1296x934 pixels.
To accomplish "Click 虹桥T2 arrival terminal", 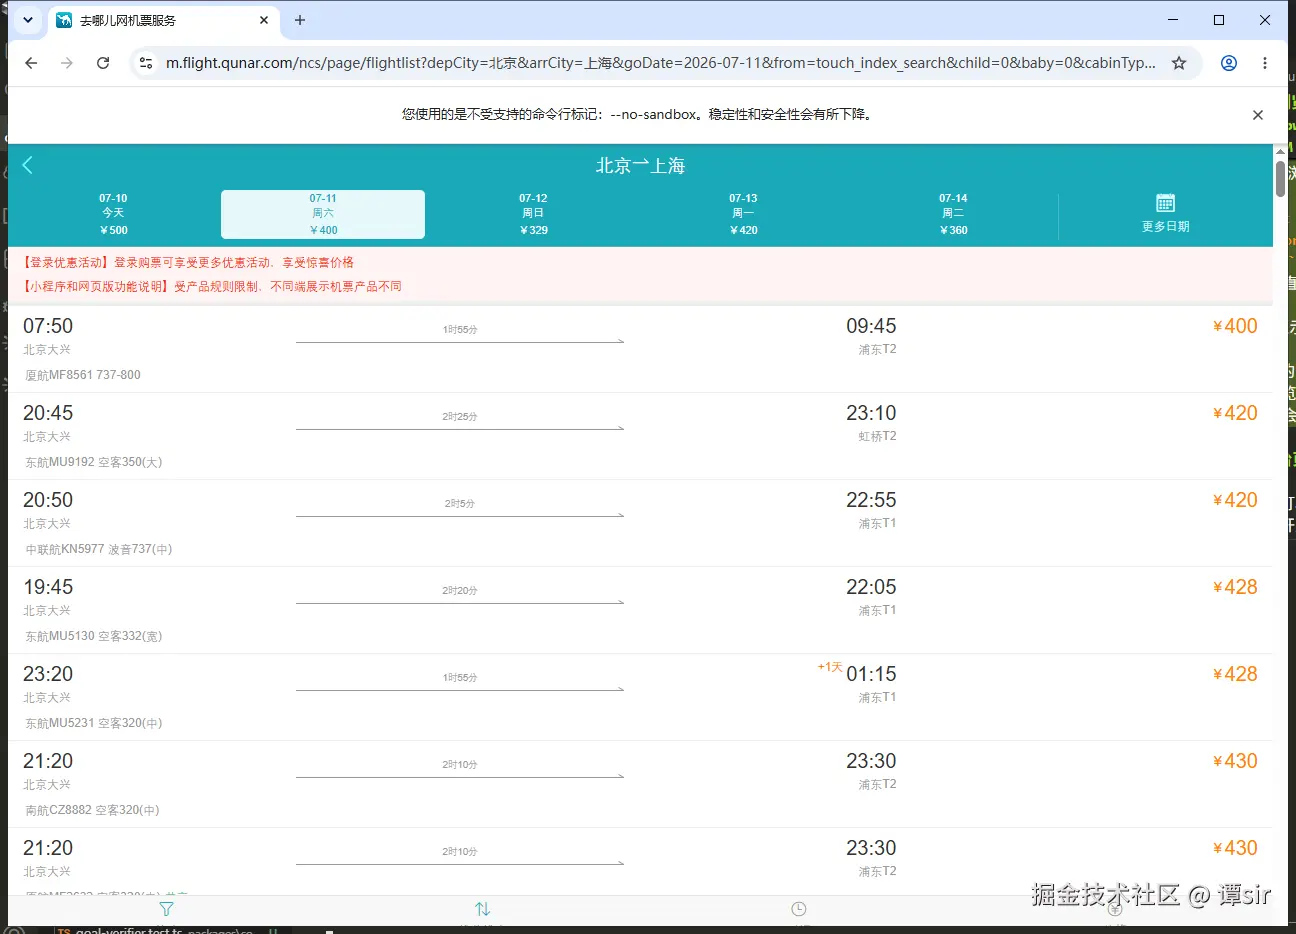I will tap(877, 437).
